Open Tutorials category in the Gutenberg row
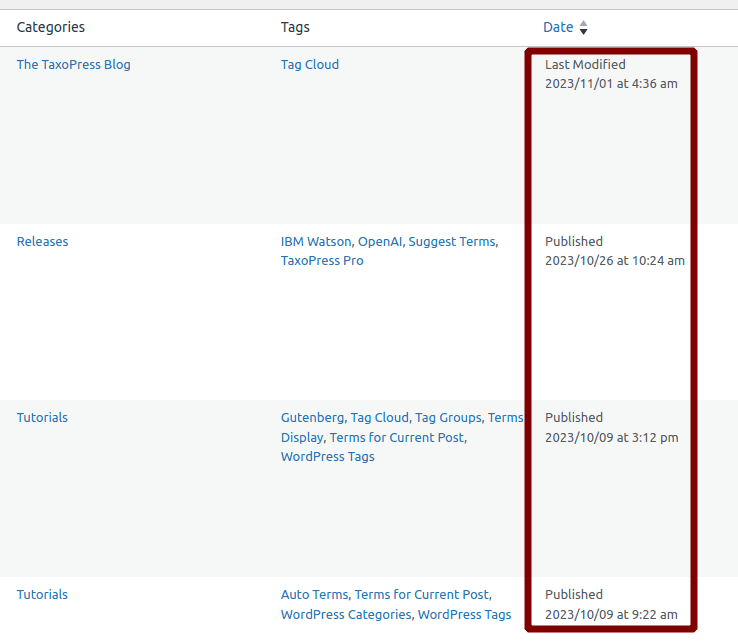738x642 pixels. [x=42, y=417]
